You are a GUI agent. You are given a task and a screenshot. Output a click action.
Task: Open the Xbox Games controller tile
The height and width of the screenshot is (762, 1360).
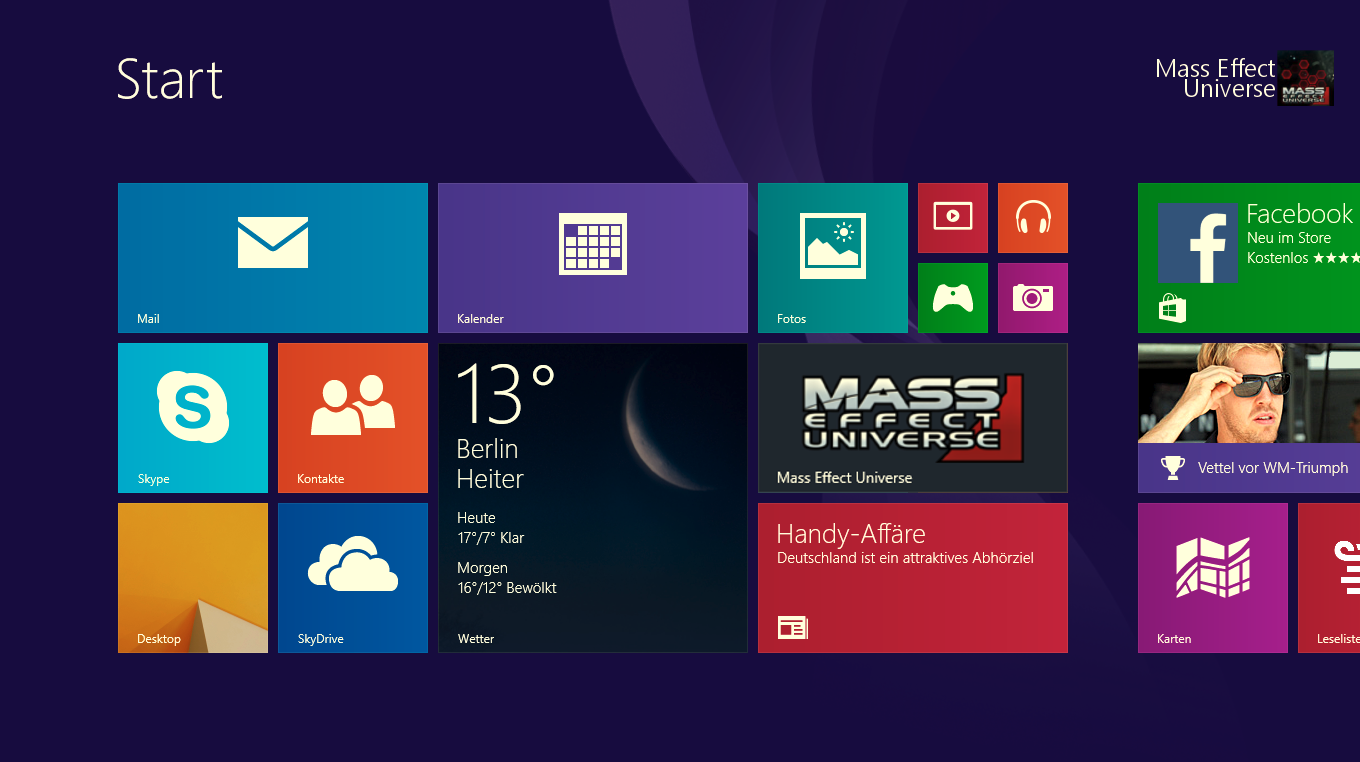tap(952, 297)
